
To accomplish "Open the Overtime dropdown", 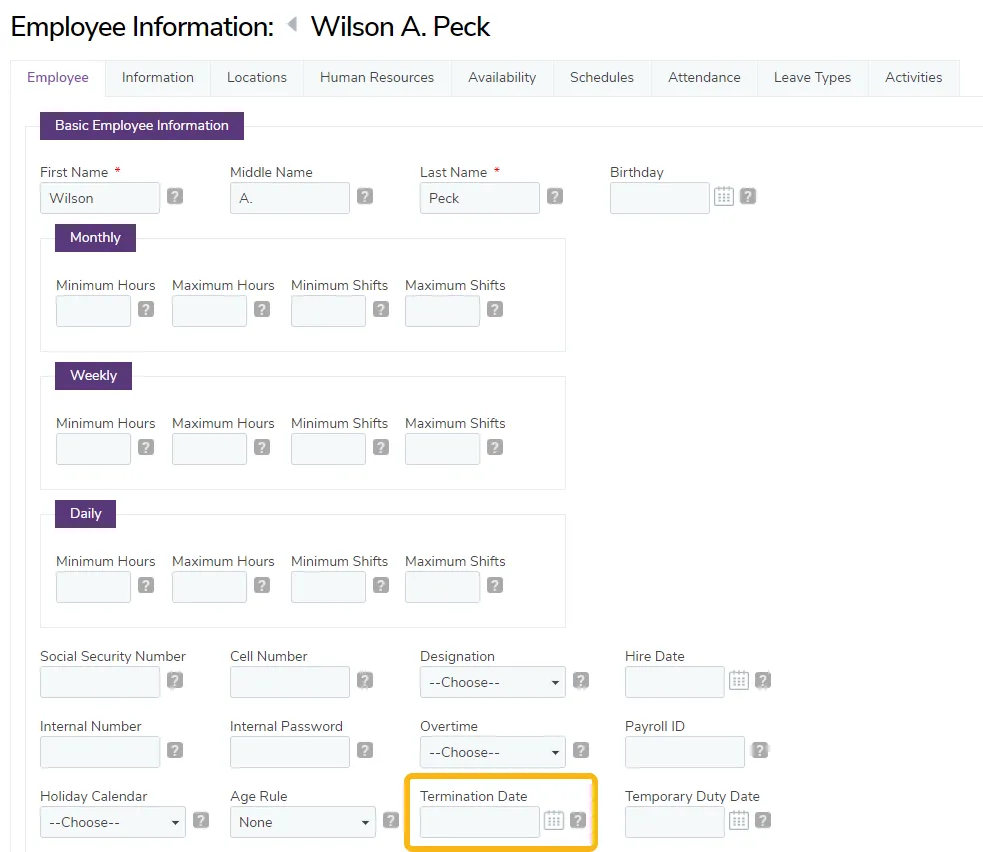I will [493, 752].
